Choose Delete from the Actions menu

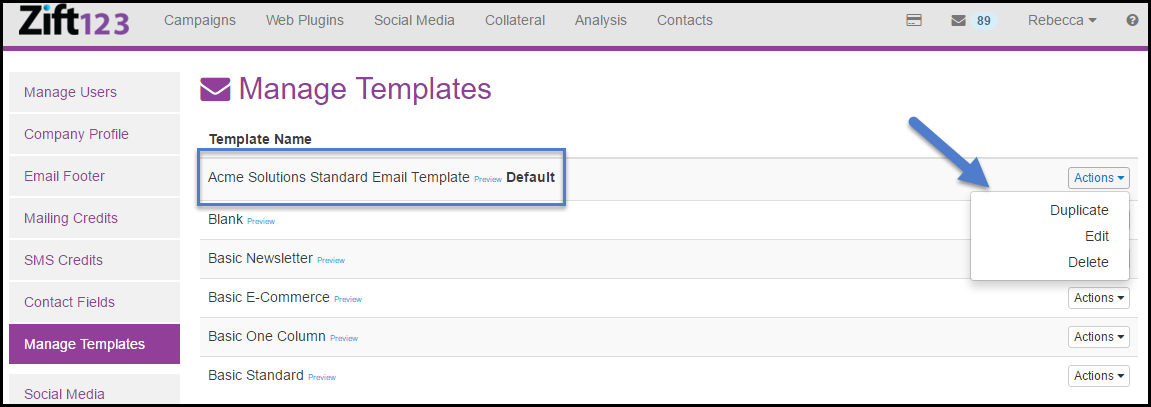pos(1088,262)
